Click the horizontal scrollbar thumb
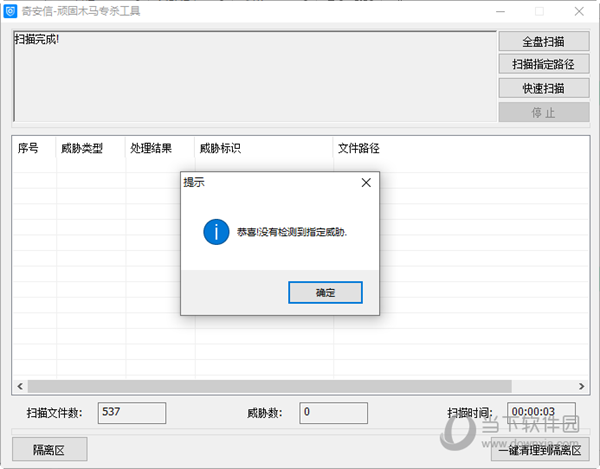Image resolution: width=600 pixels, height=469 pixels. 270,386
